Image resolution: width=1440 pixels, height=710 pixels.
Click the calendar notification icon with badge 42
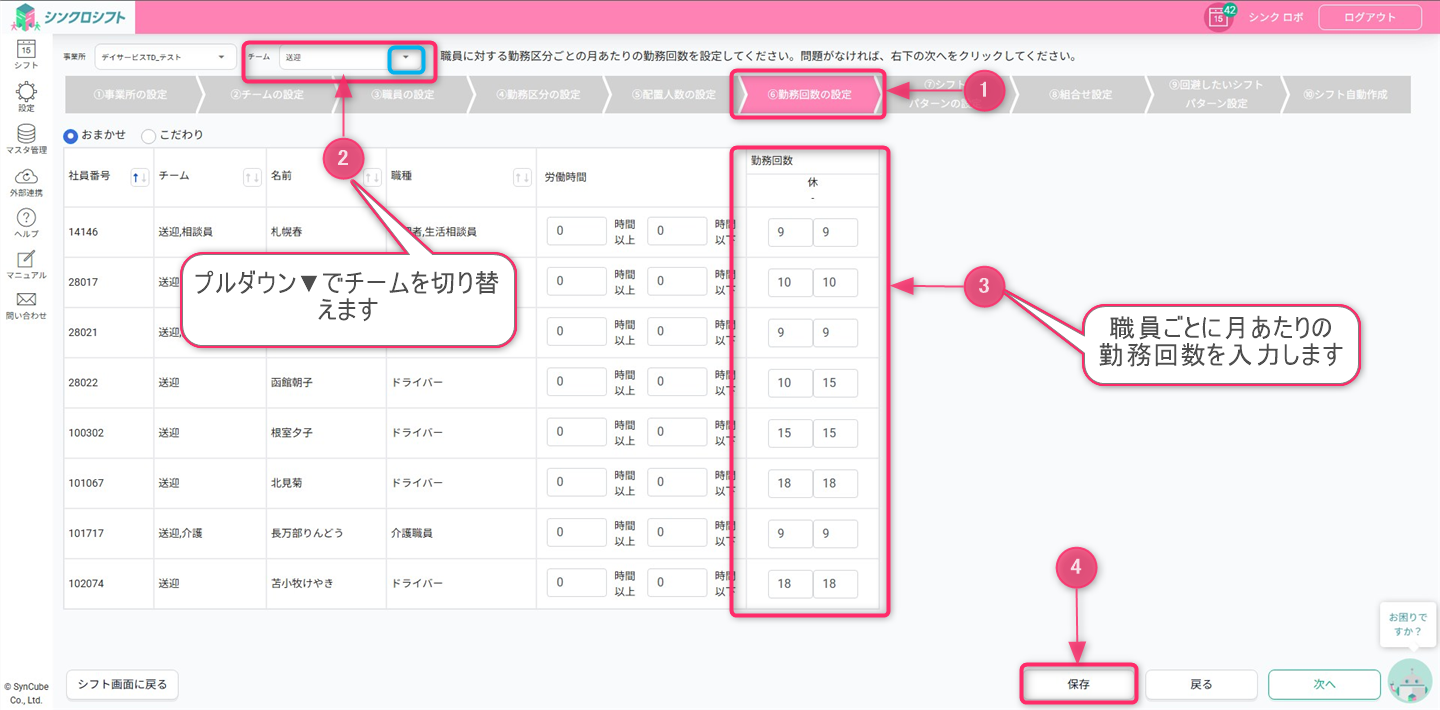[x=1217, y=17]
